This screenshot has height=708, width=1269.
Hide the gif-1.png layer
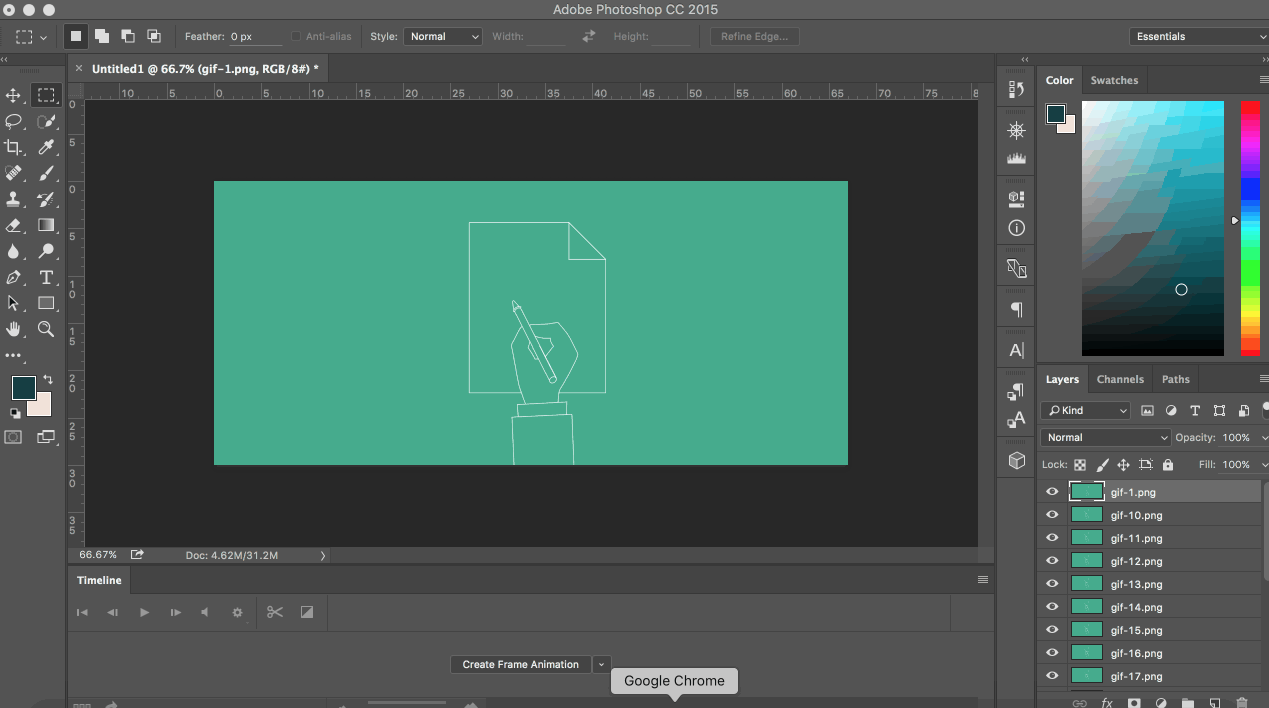point(1051,491)
